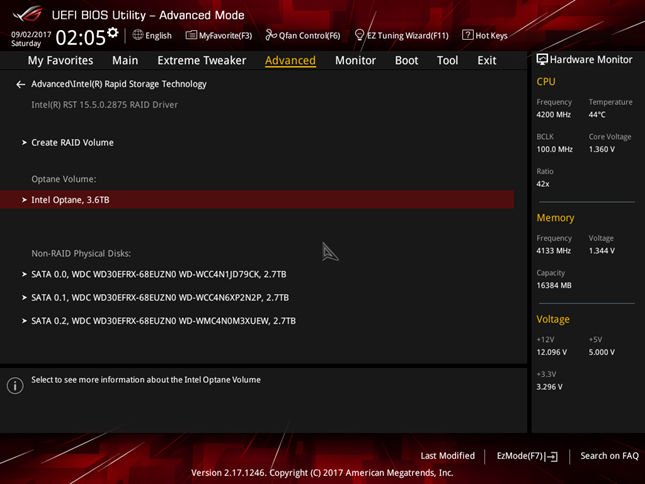Open MyFavorite(F3) label
Image resolution: width=645 pixels, height=484 pixels.
pos(225,35)
